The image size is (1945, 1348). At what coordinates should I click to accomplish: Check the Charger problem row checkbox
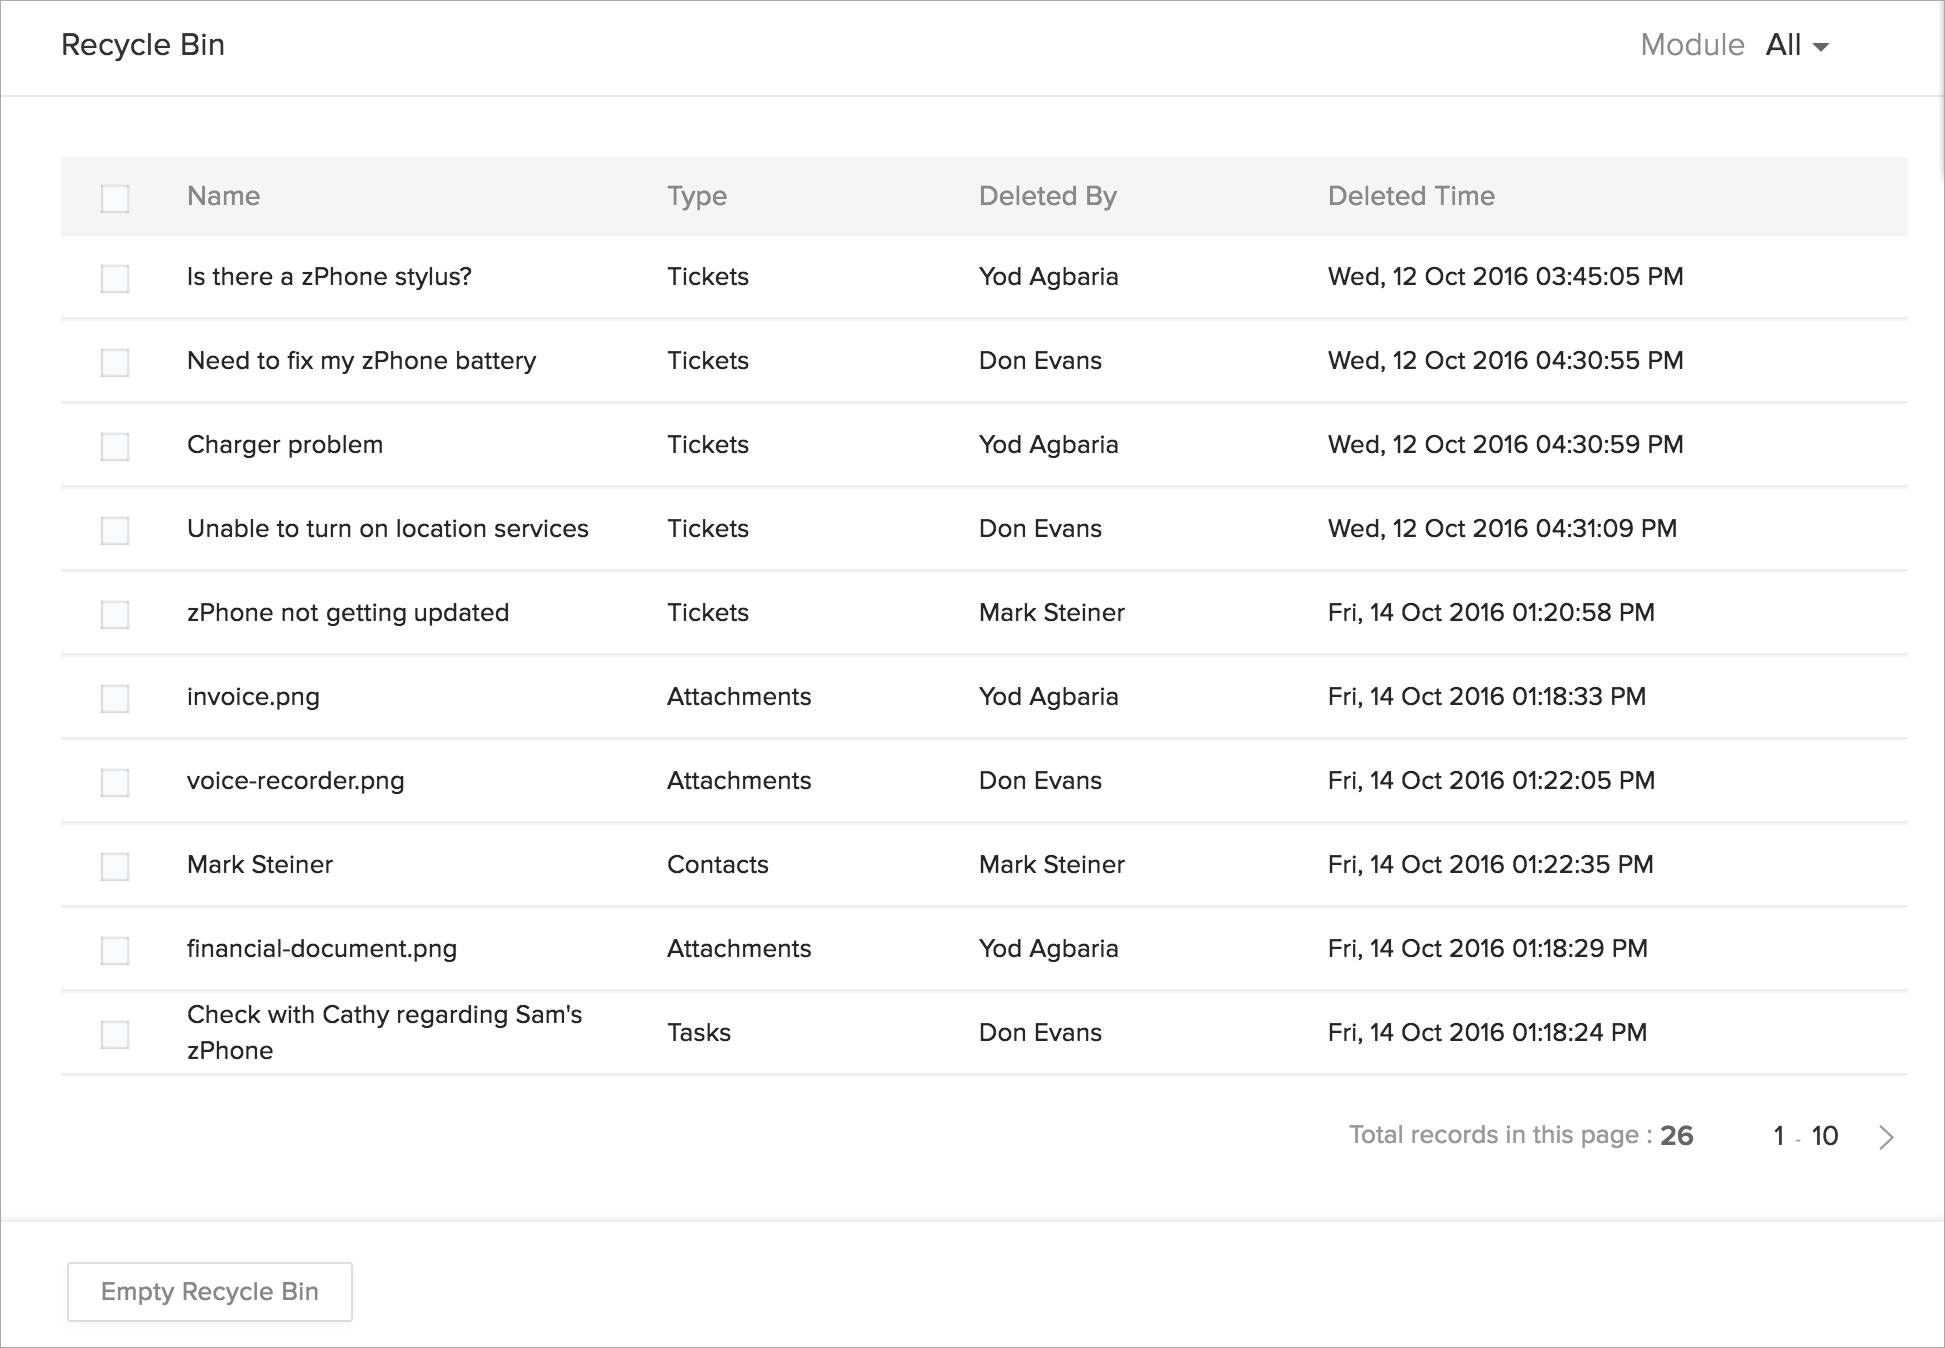pyautogui.click(x=115, y=446)
